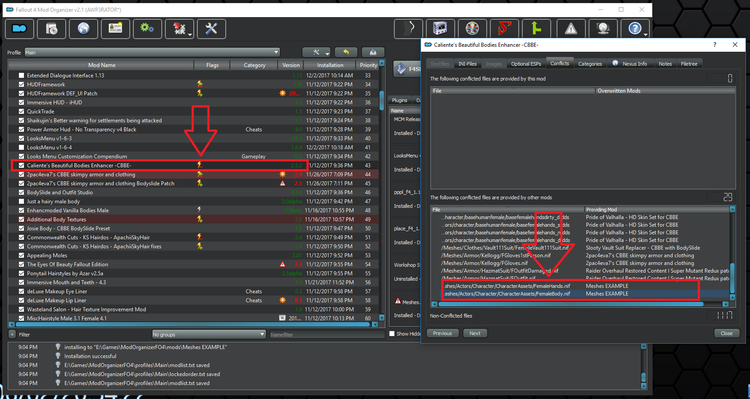750x399 pixels.
Task: Open the No groups dropdown
Action: 209,334
